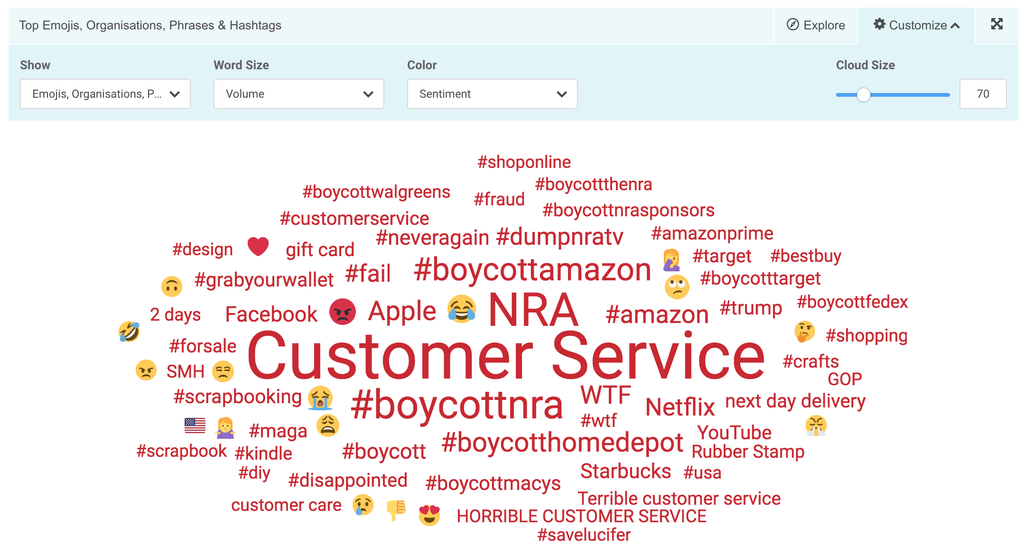This screenshot has width=1024, height=555.
Task: Click the heart-eyes face emoji
Action: click(x=430, y=516)
